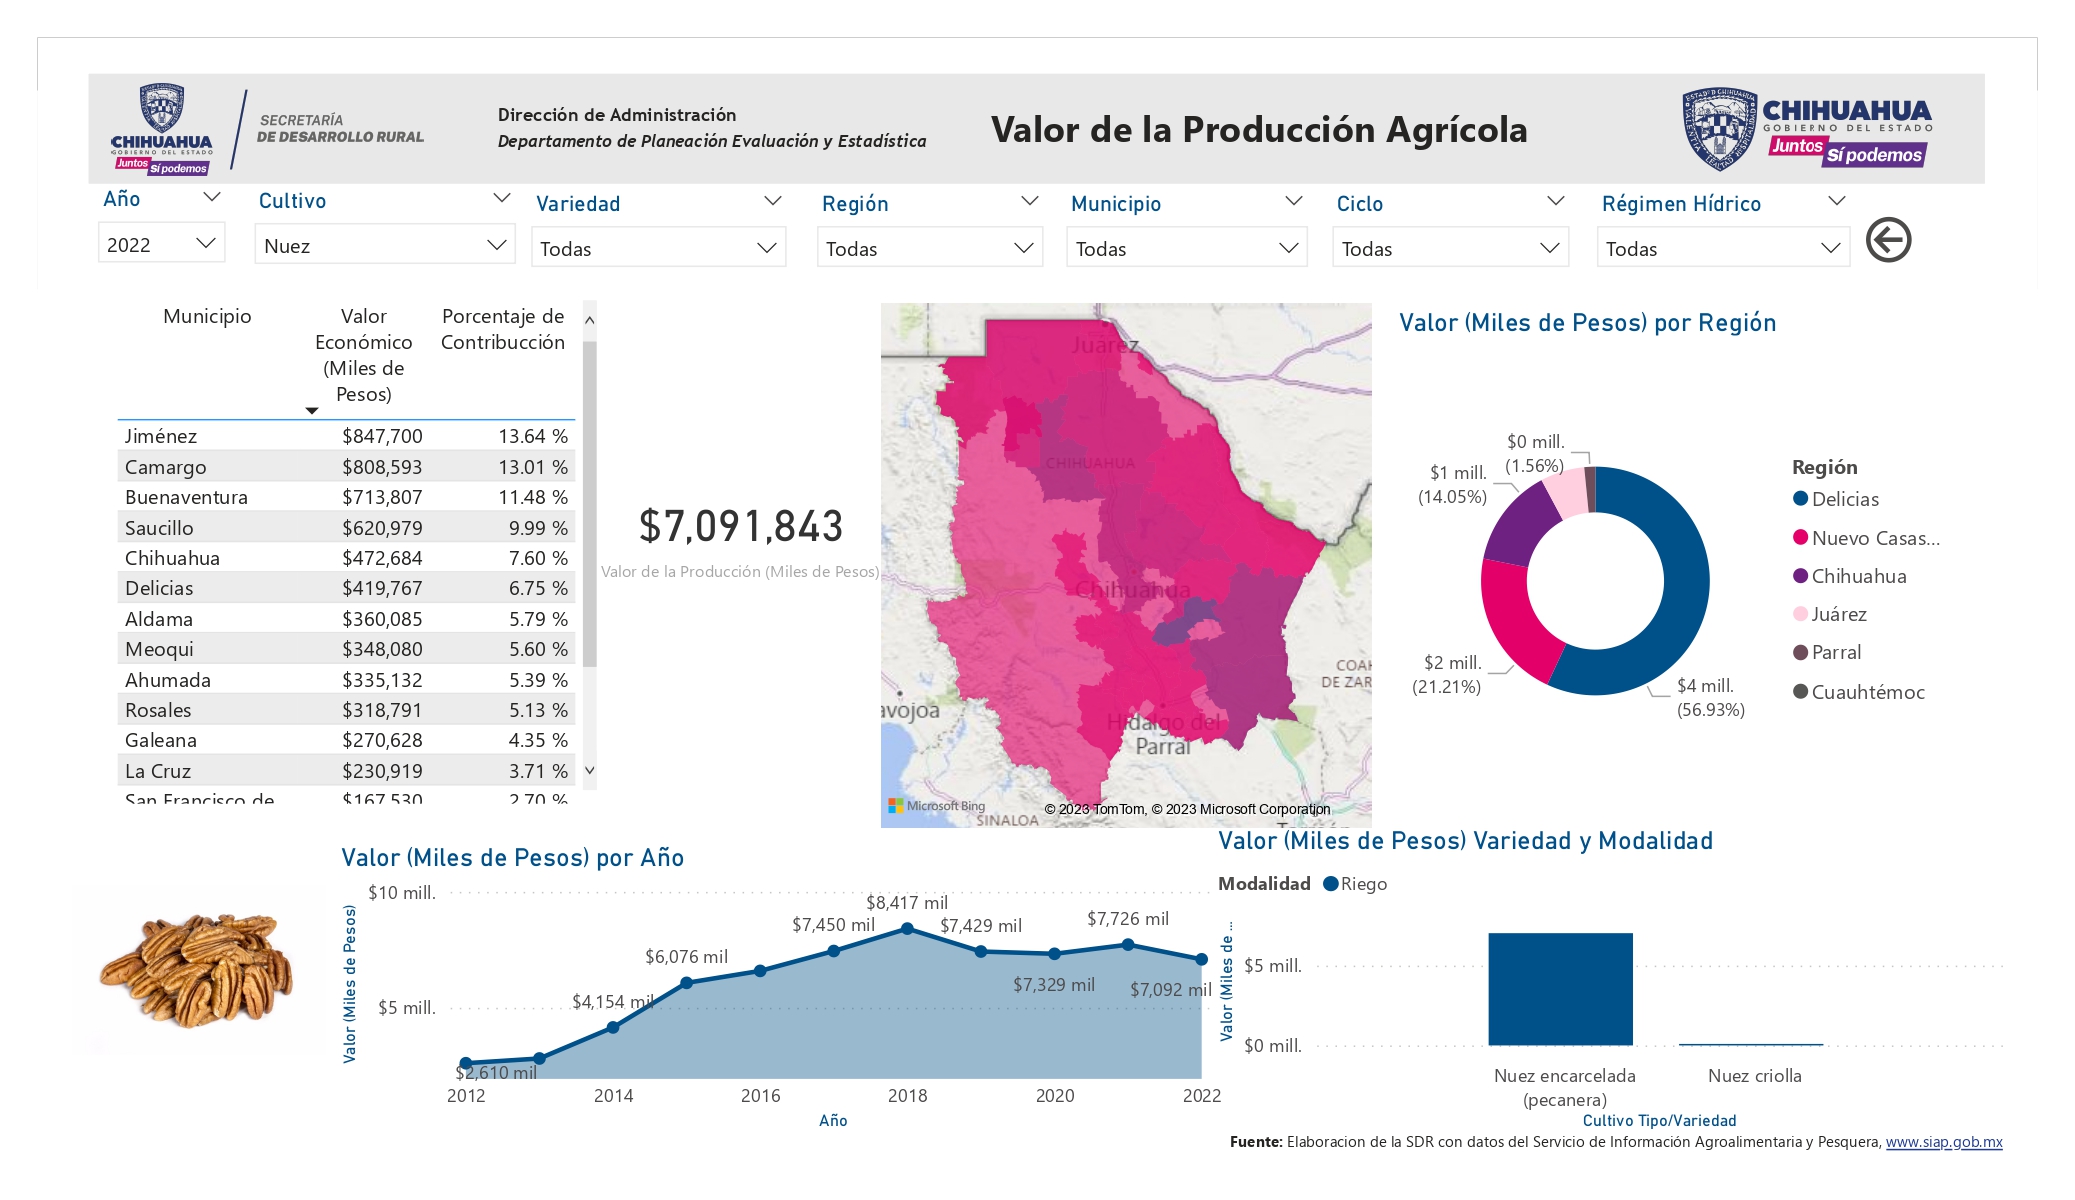This screenshot has width=2075, height=1200.
Task: Select the Delicias row in the municipio table
Action: (346, 588)
